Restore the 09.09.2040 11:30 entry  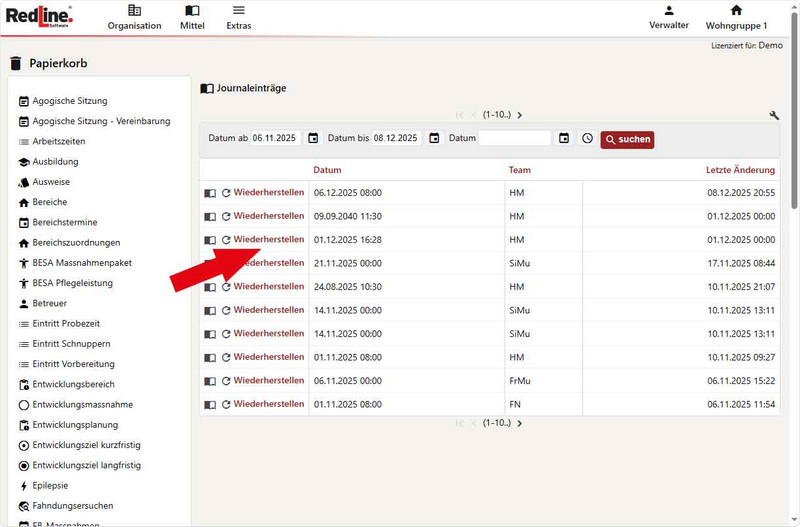268,216
